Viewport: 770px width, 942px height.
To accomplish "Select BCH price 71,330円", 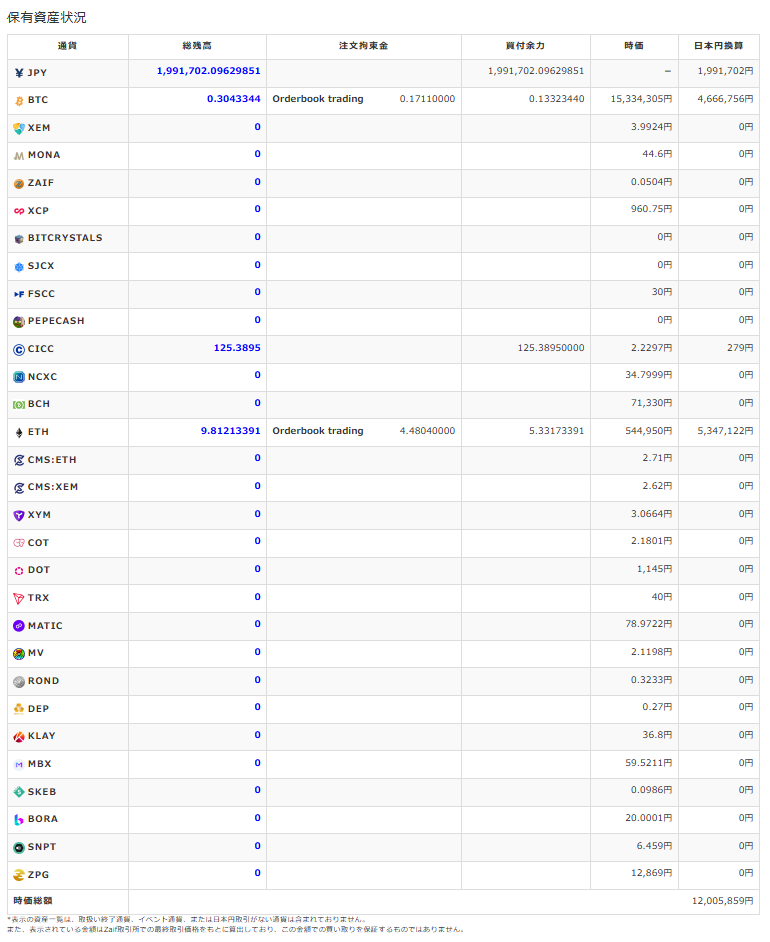I will (652, 403).
